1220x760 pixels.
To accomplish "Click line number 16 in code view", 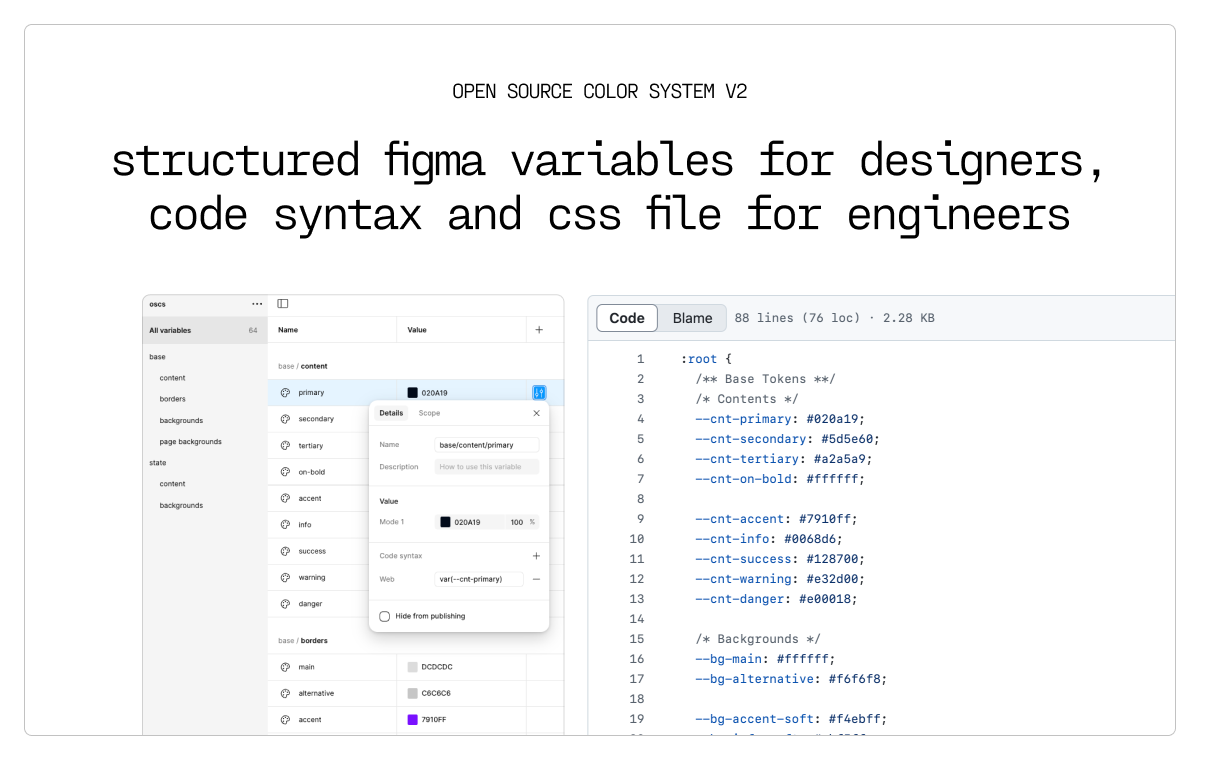I will [x=637, y=659].
